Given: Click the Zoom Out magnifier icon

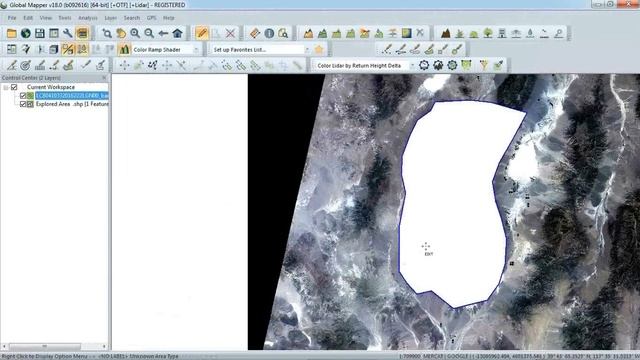Looking at the screenshot, I should point(149,33).
